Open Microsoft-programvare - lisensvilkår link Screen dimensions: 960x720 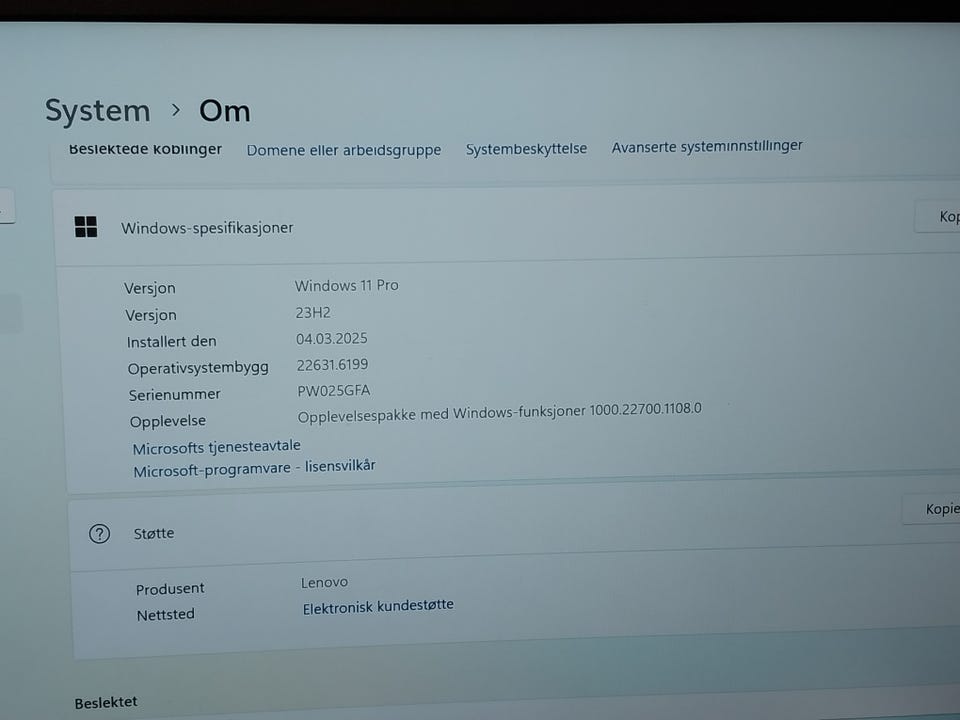coord(254,468)
